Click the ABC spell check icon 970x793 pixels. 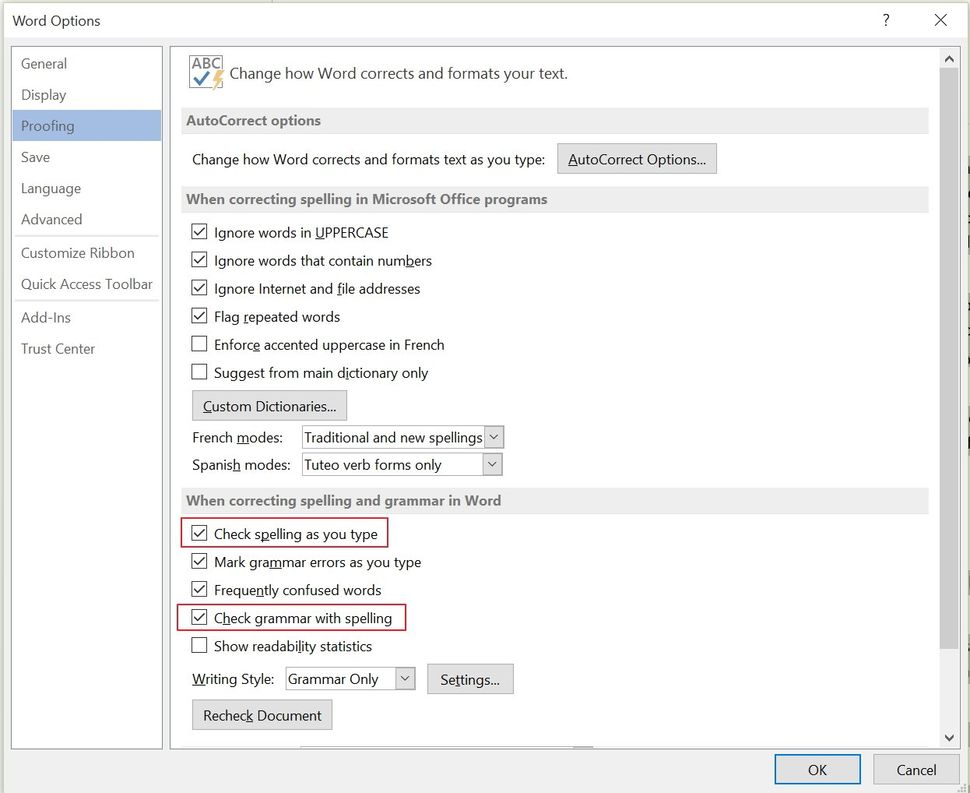pos(205,71)
